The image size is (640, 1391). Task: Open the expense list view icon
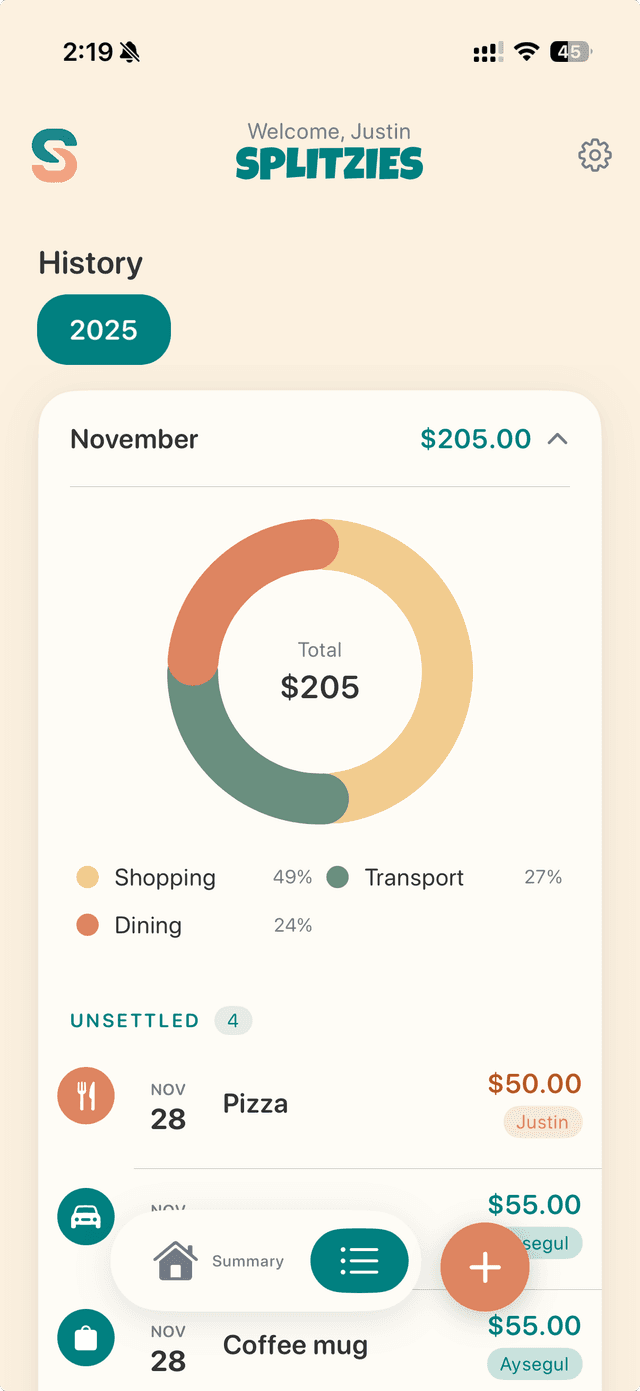[360, 1261]
